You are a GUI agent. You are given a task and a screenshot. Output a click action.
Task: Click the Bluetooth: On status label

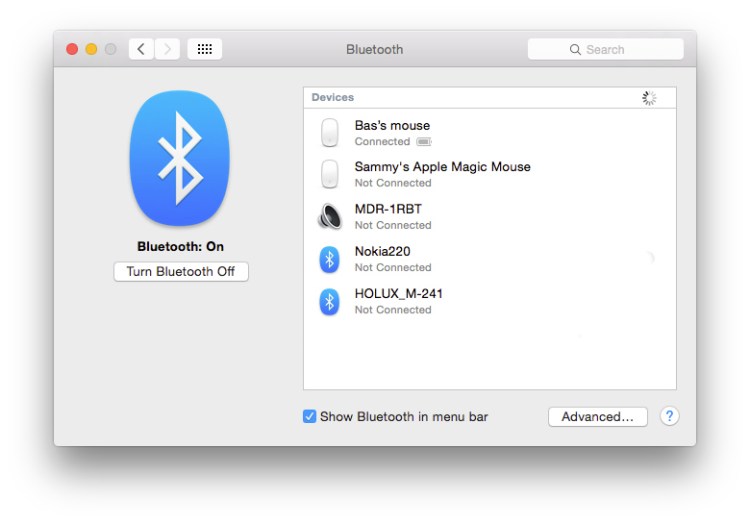point(180,246)
